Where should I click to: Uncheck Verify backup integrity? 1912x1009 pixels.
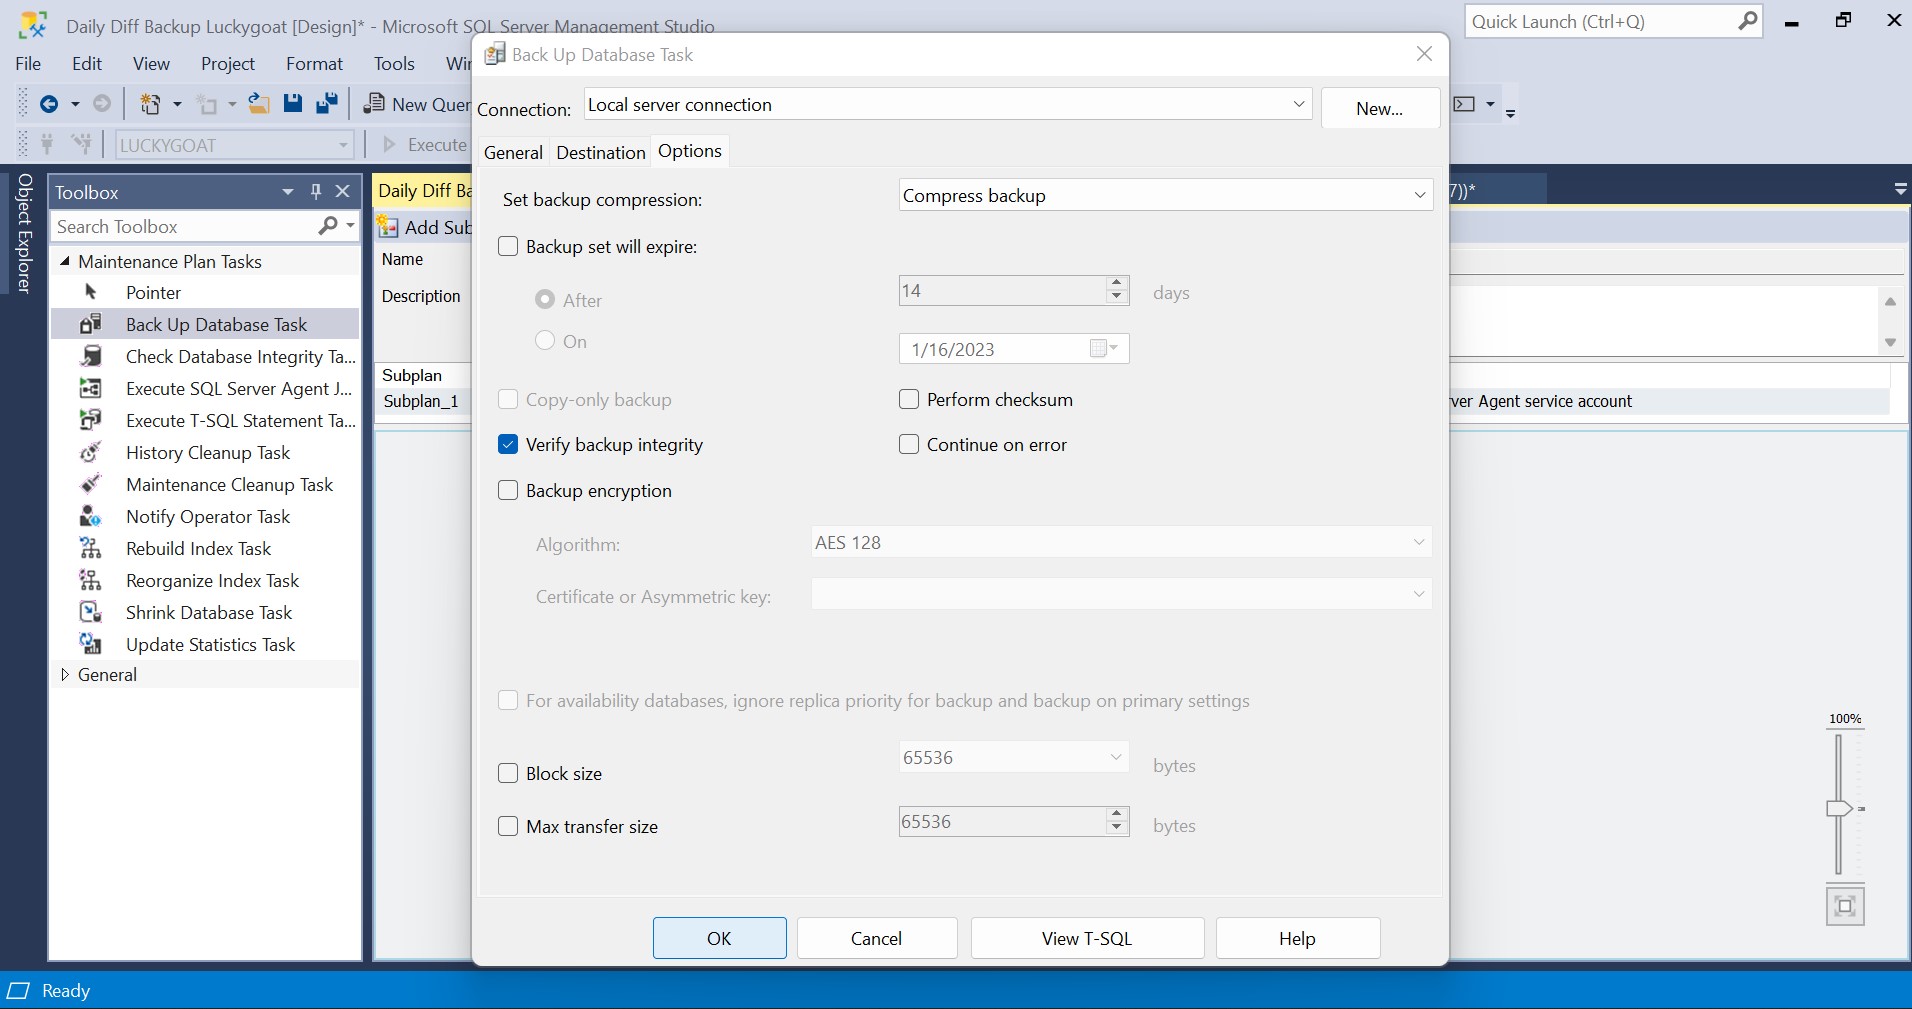click(508, 445)
